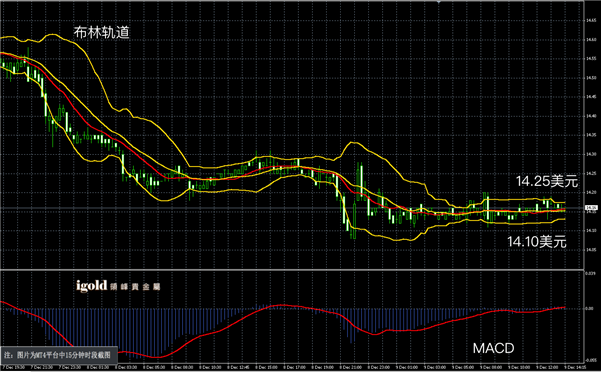Screen dimensions: 601x372
Task: Click the horizontal current price line
Action: coord(292,208)
